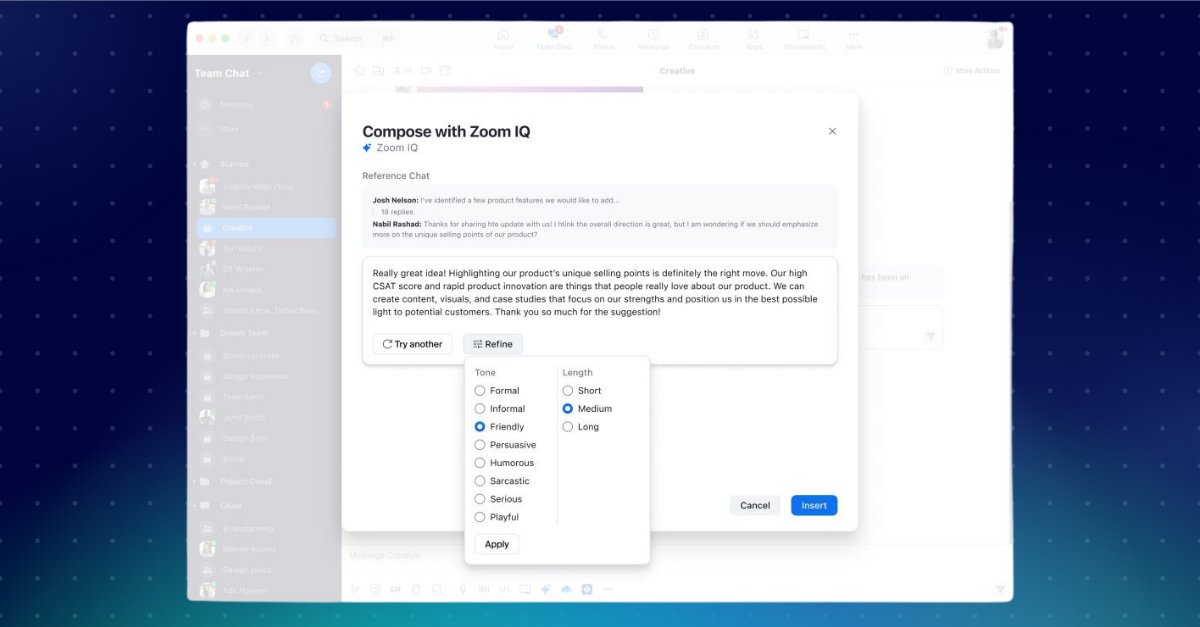Switch to Meetings via the clock icon
Screen dimensions: 1200x627
654,38
